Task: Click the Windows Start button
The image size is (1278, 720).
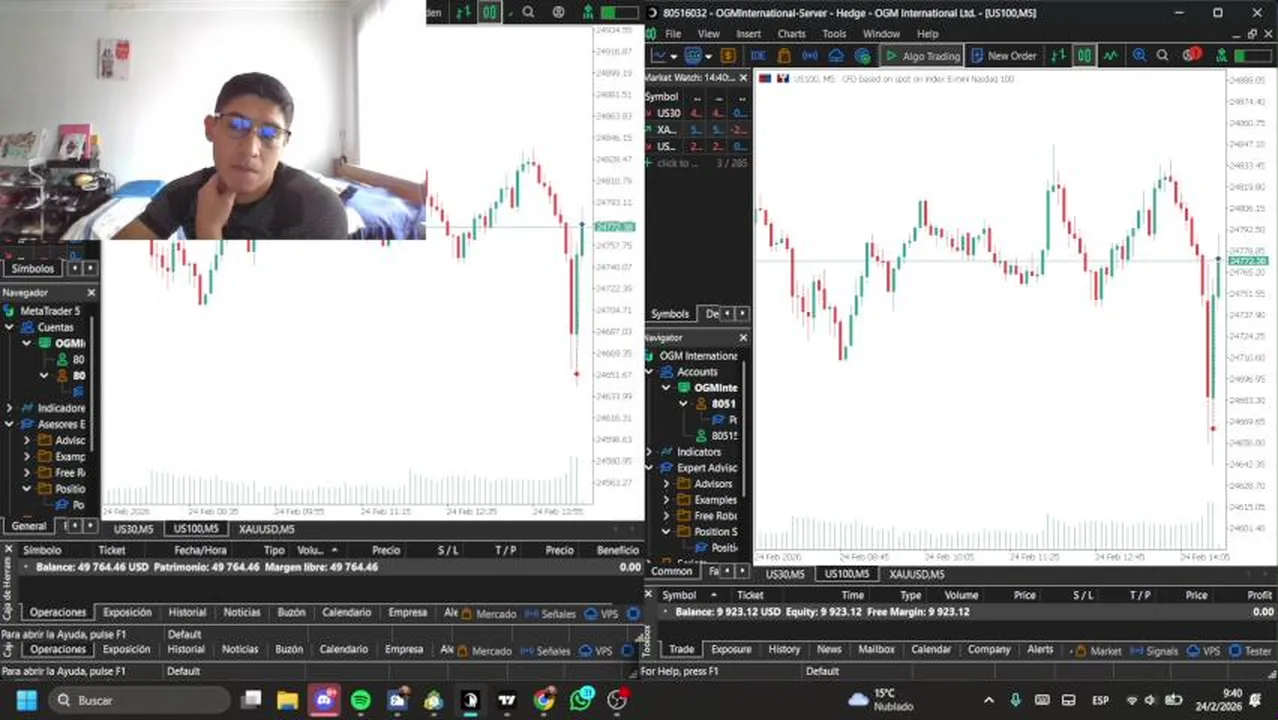Action: point(26,700)
